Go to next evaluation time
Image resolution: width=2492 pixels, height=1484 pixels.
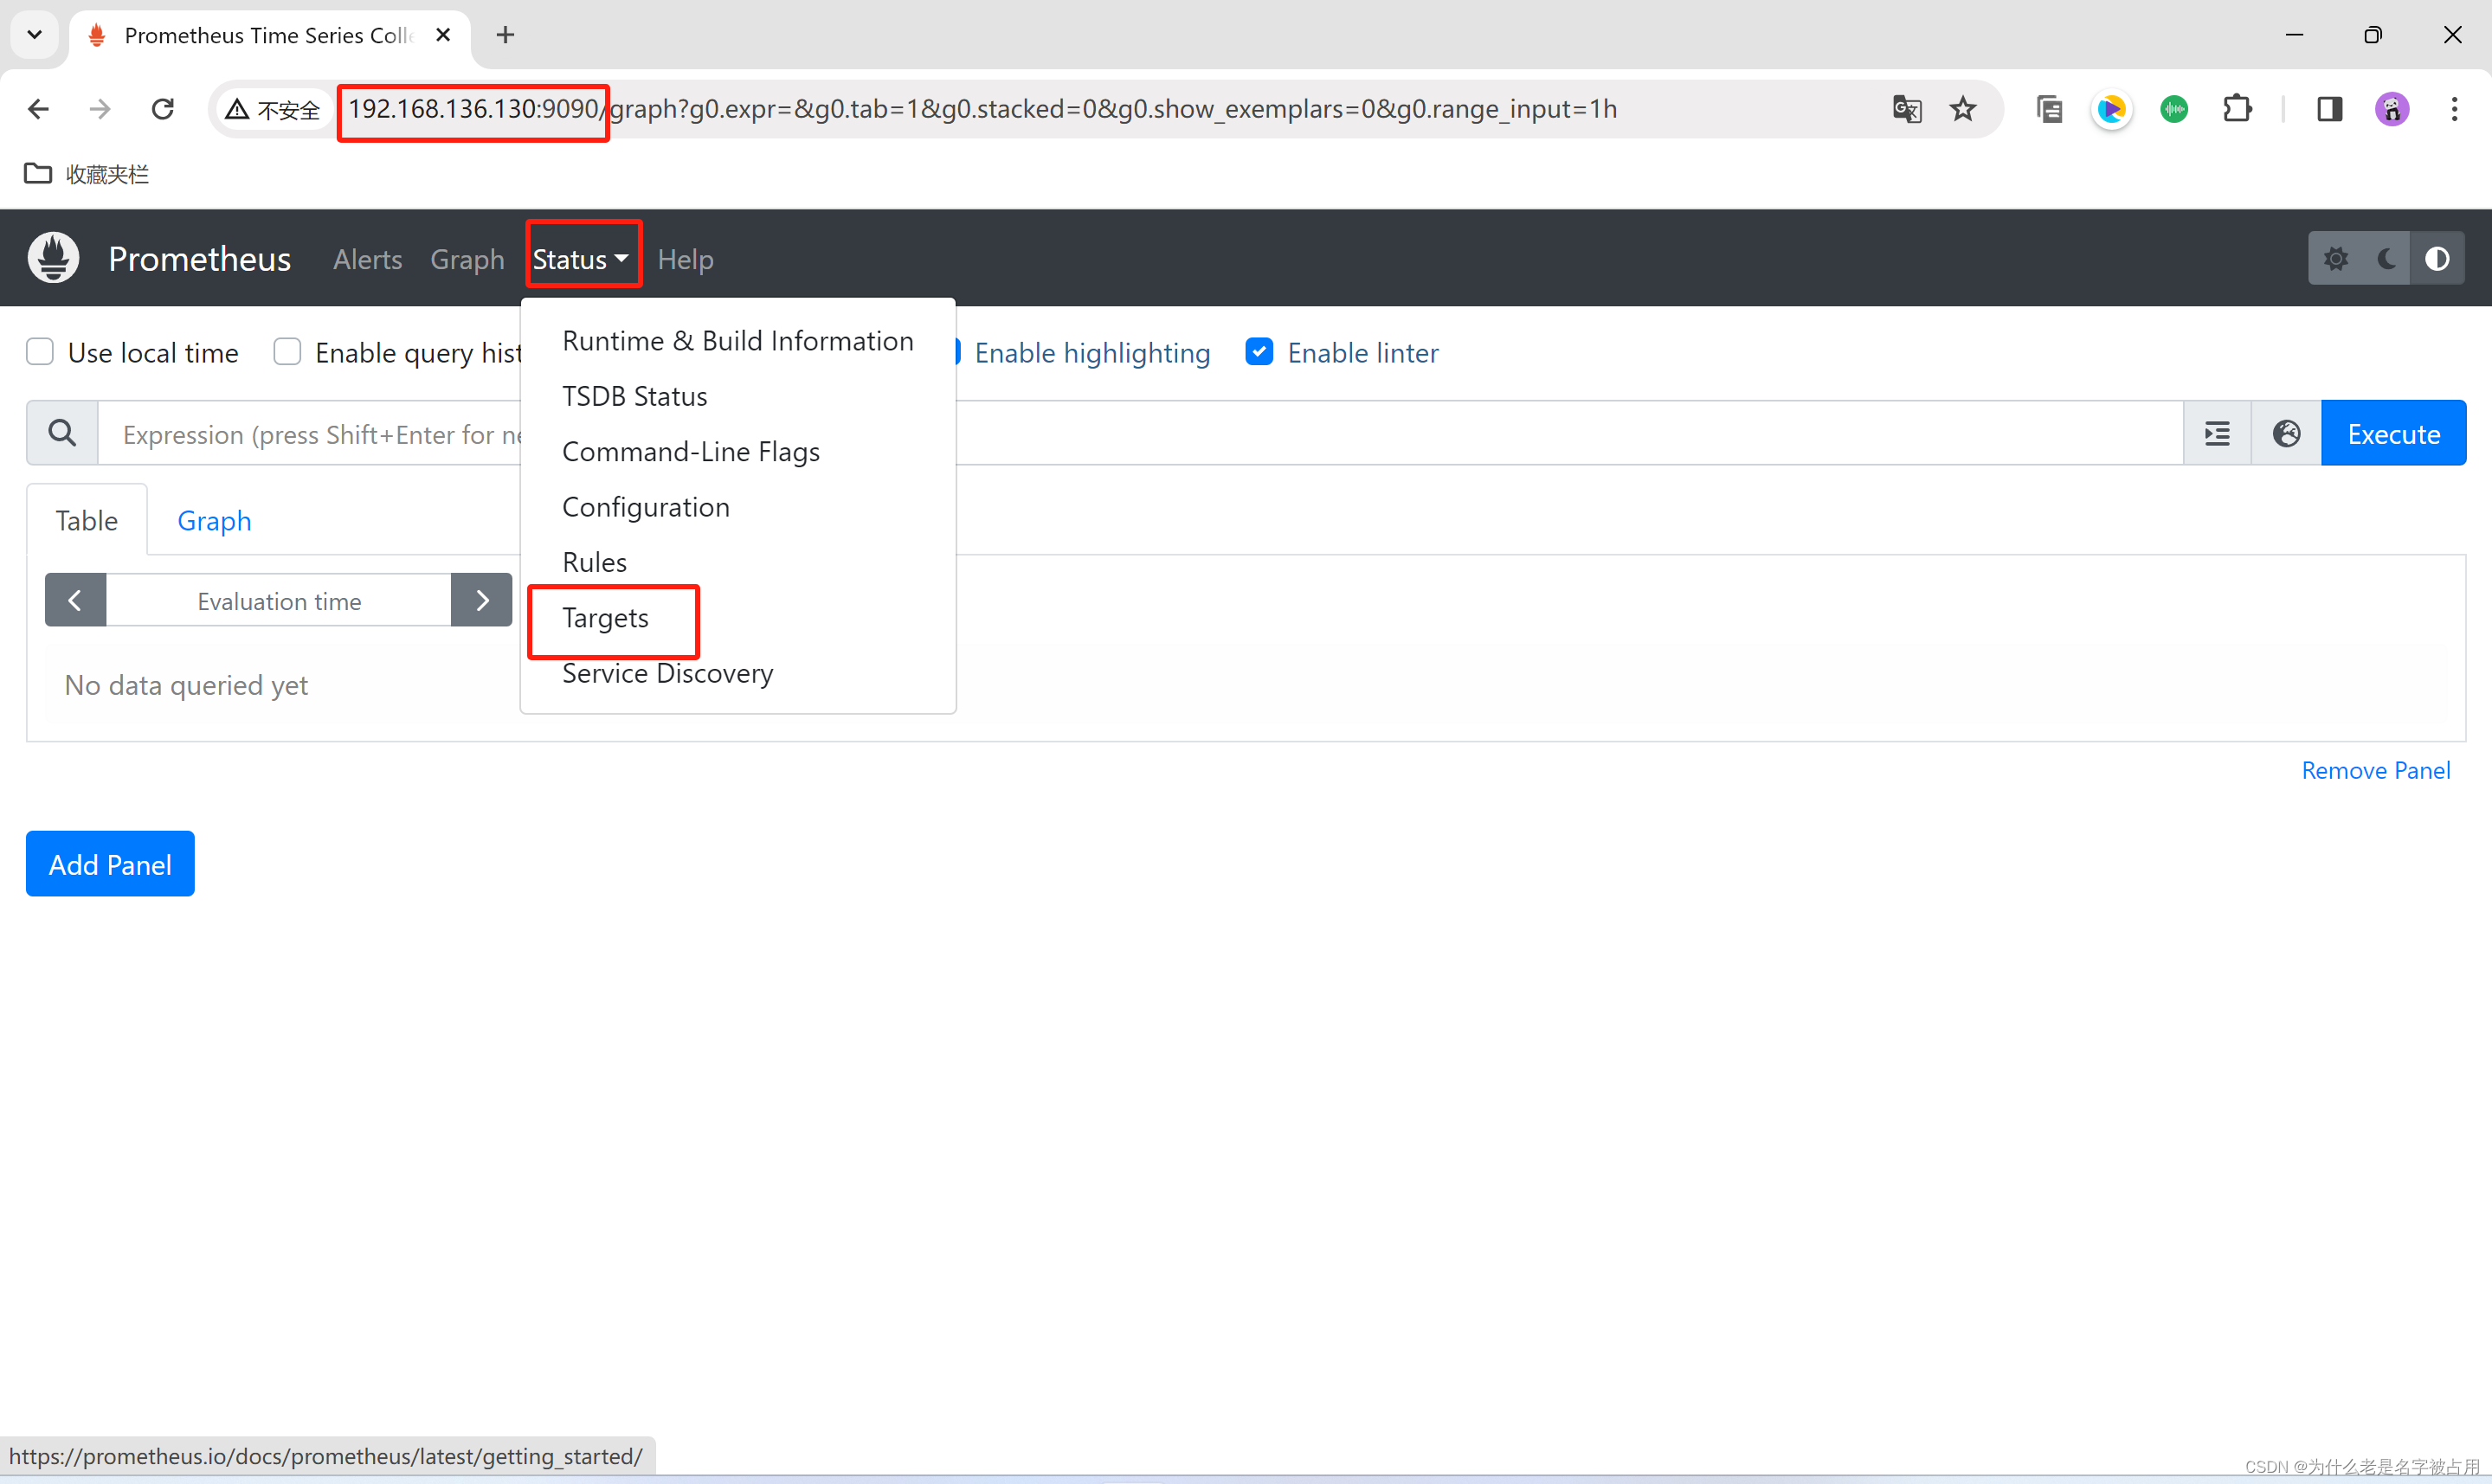click(482, 600)
